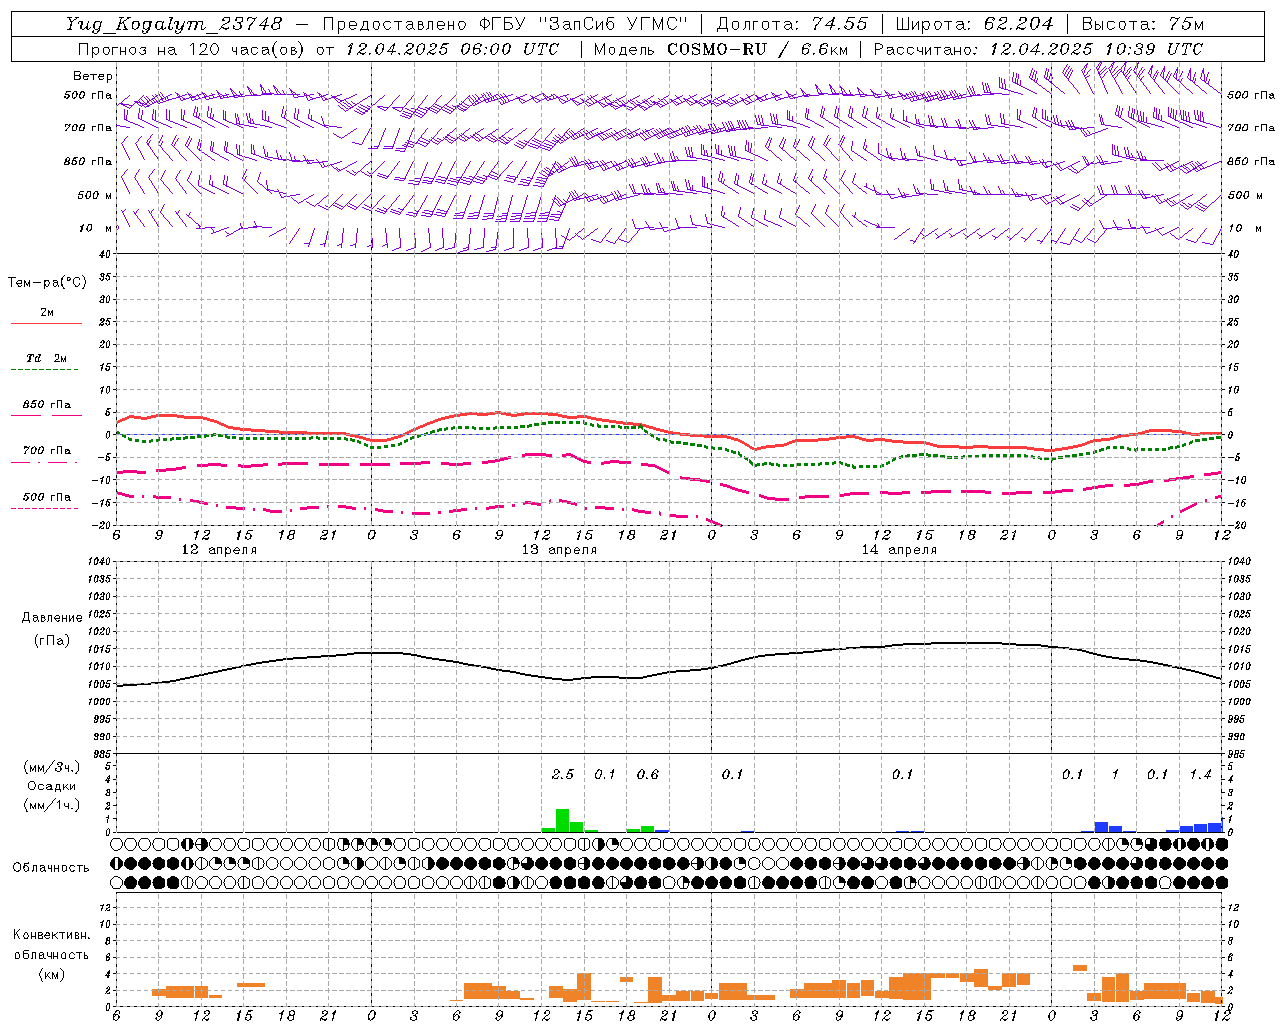Click the station name Yug_Kogalym_23748
Viewport: 1280px width, 1024px height.
click(x=174, y=24)
